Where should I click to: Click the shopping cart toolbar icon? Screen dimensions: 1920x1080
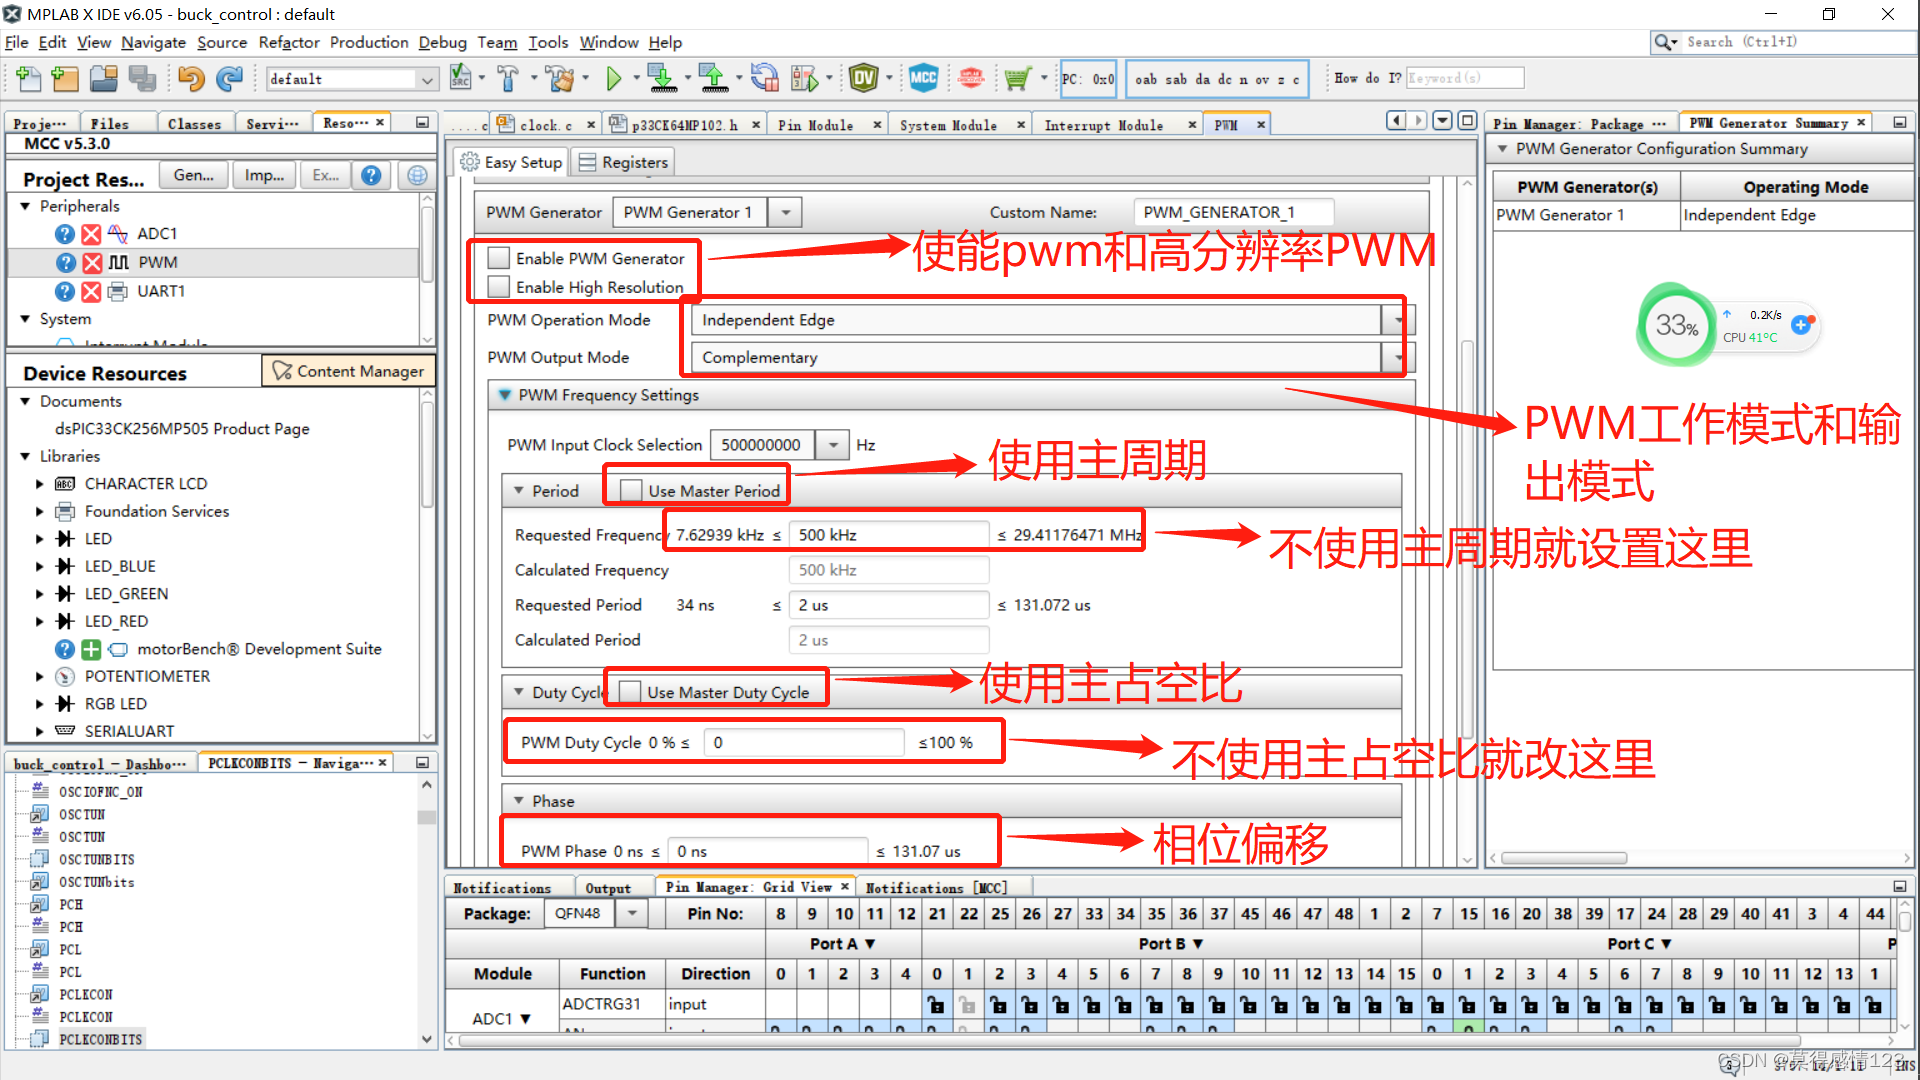pos(1017,78)
